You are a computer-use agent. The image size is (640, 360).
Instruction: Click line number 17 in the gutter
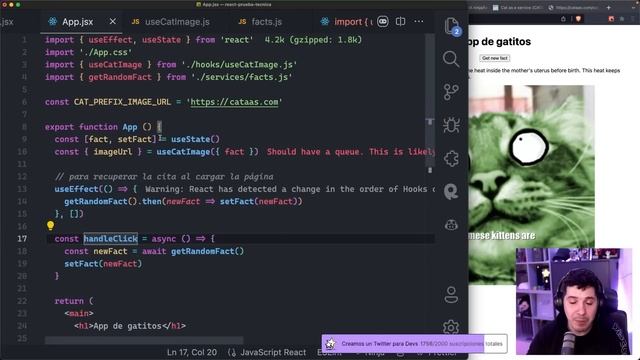click(22, 238)
